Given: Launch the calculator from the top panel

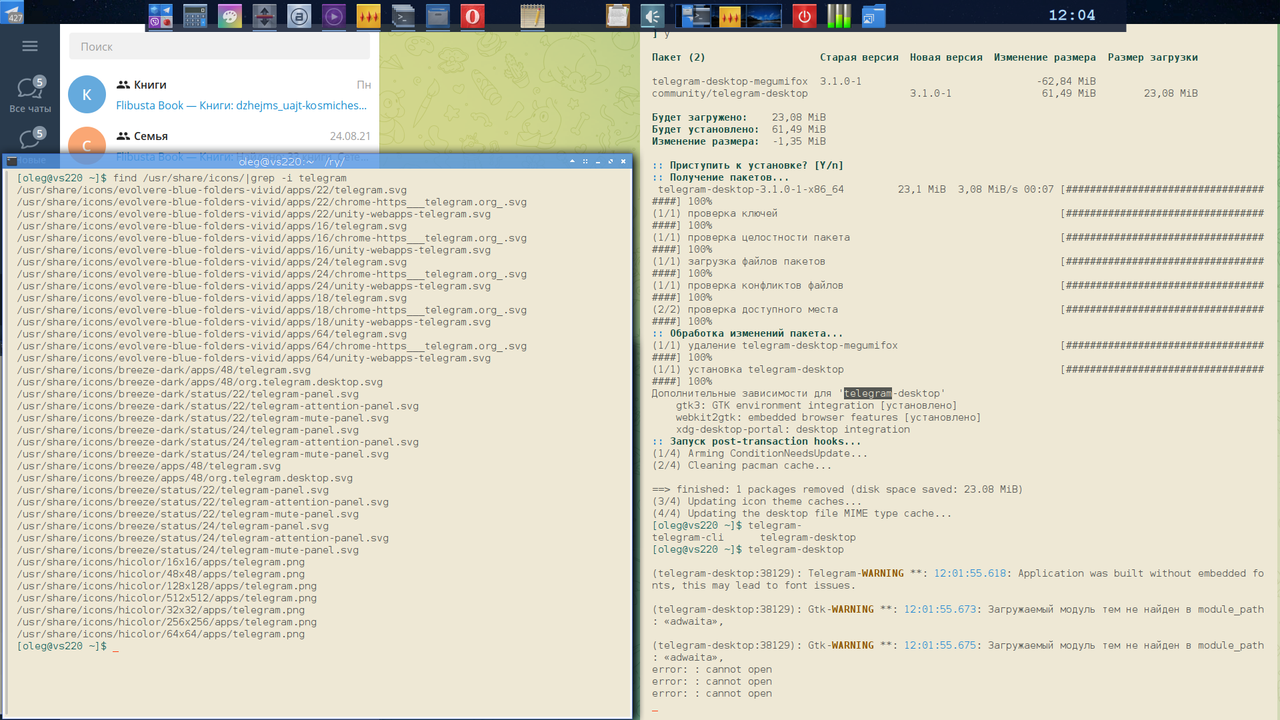Looking at the screenshot, I should click(195, 16).
